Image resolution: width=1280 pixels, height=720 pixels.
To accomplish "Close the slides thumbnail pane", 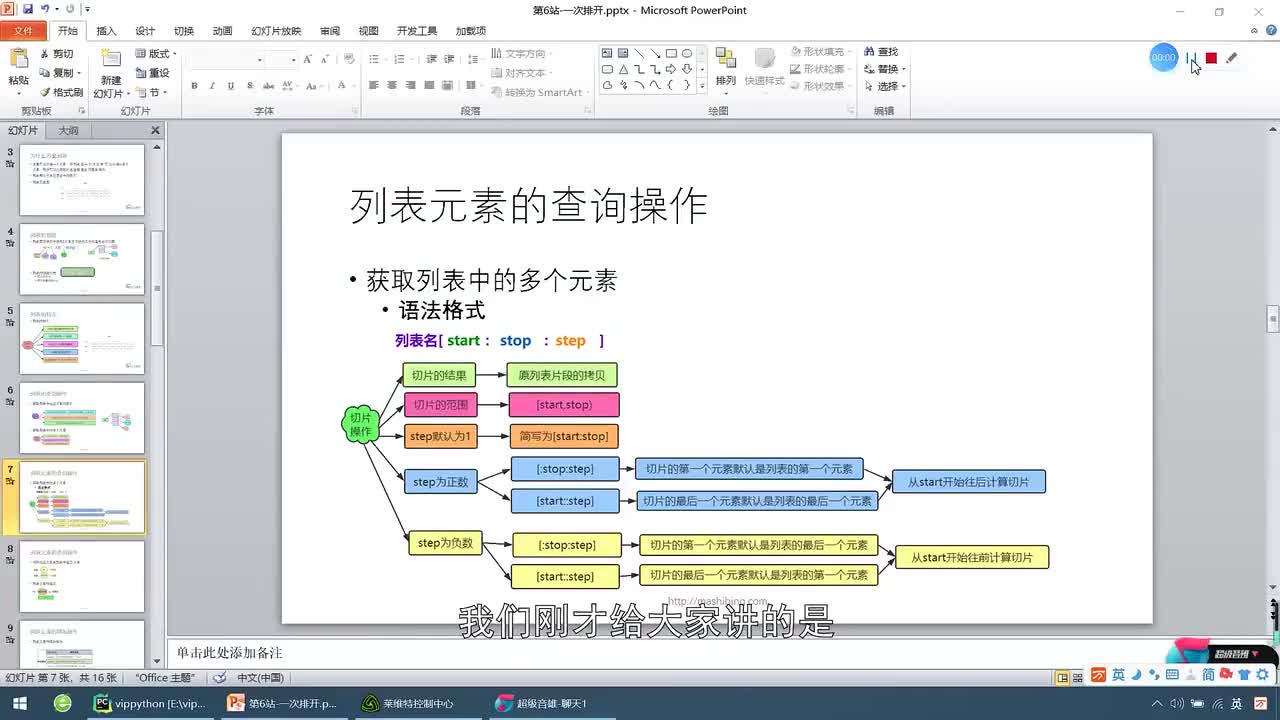I will (x=155, y=131).
